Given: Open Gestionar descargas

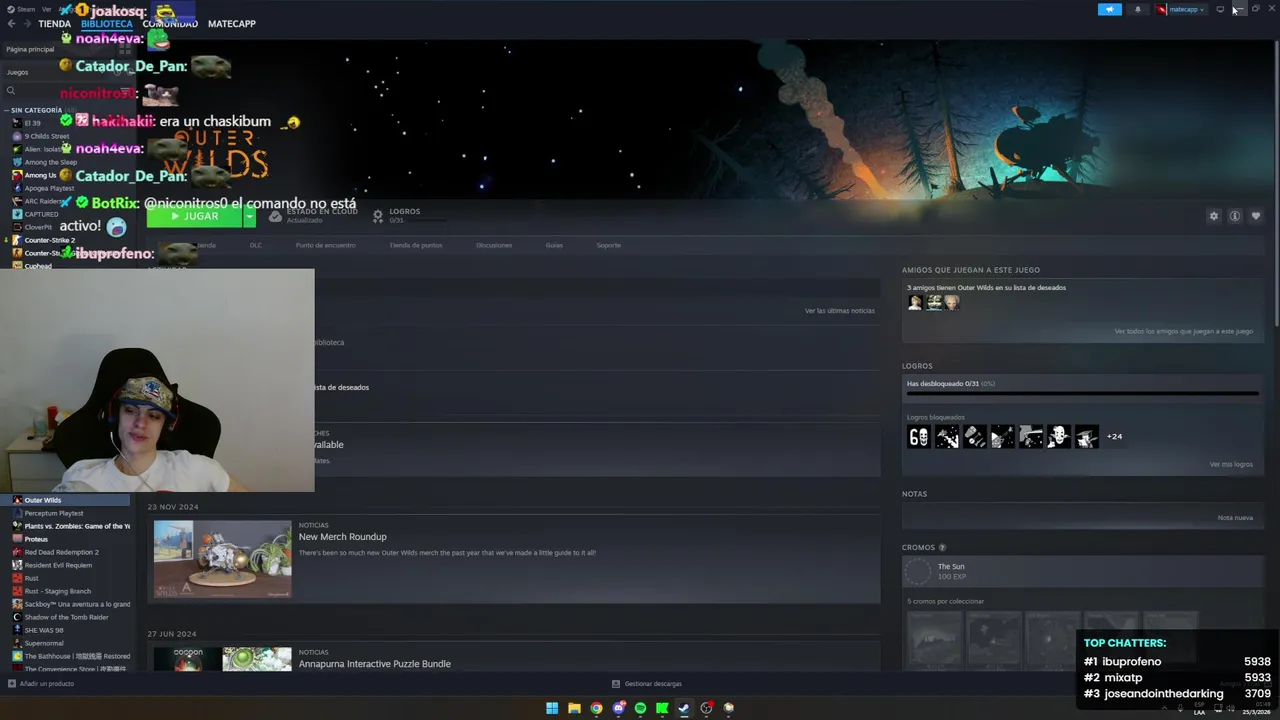Looking at the screenshot, I should coord(647,684).
